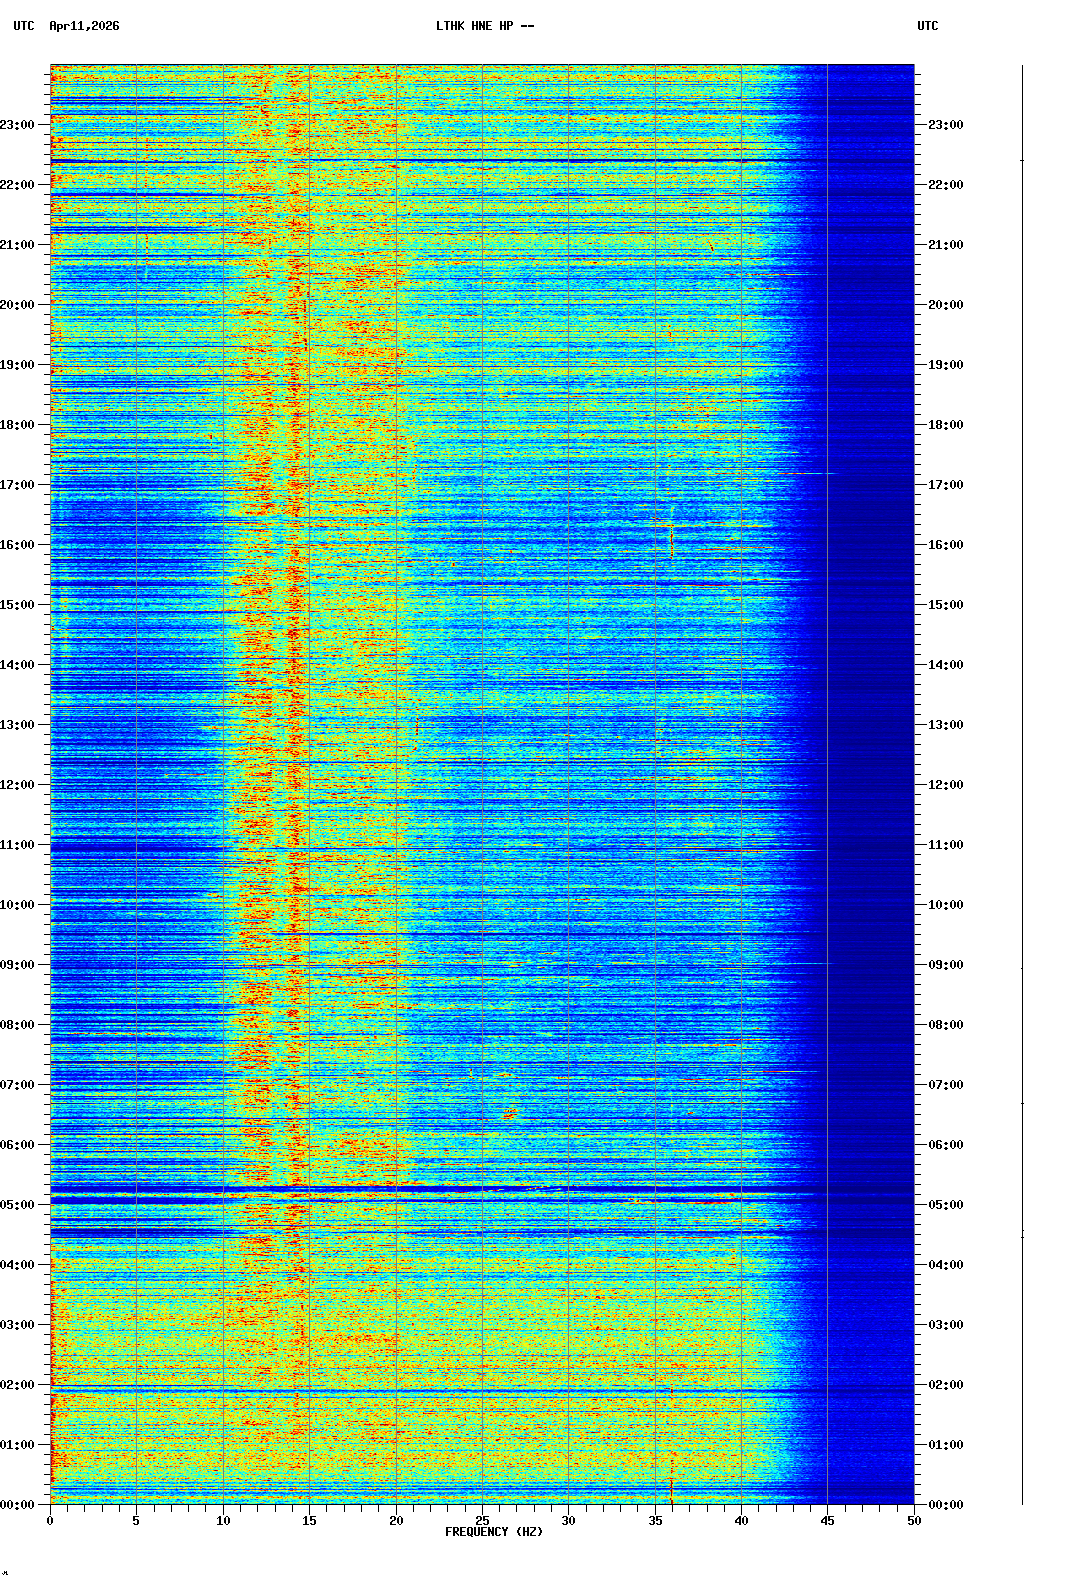1066x1584 pixels.
Task: Click the 10 Hz frequency tick label
Action: pos(223,1521)
